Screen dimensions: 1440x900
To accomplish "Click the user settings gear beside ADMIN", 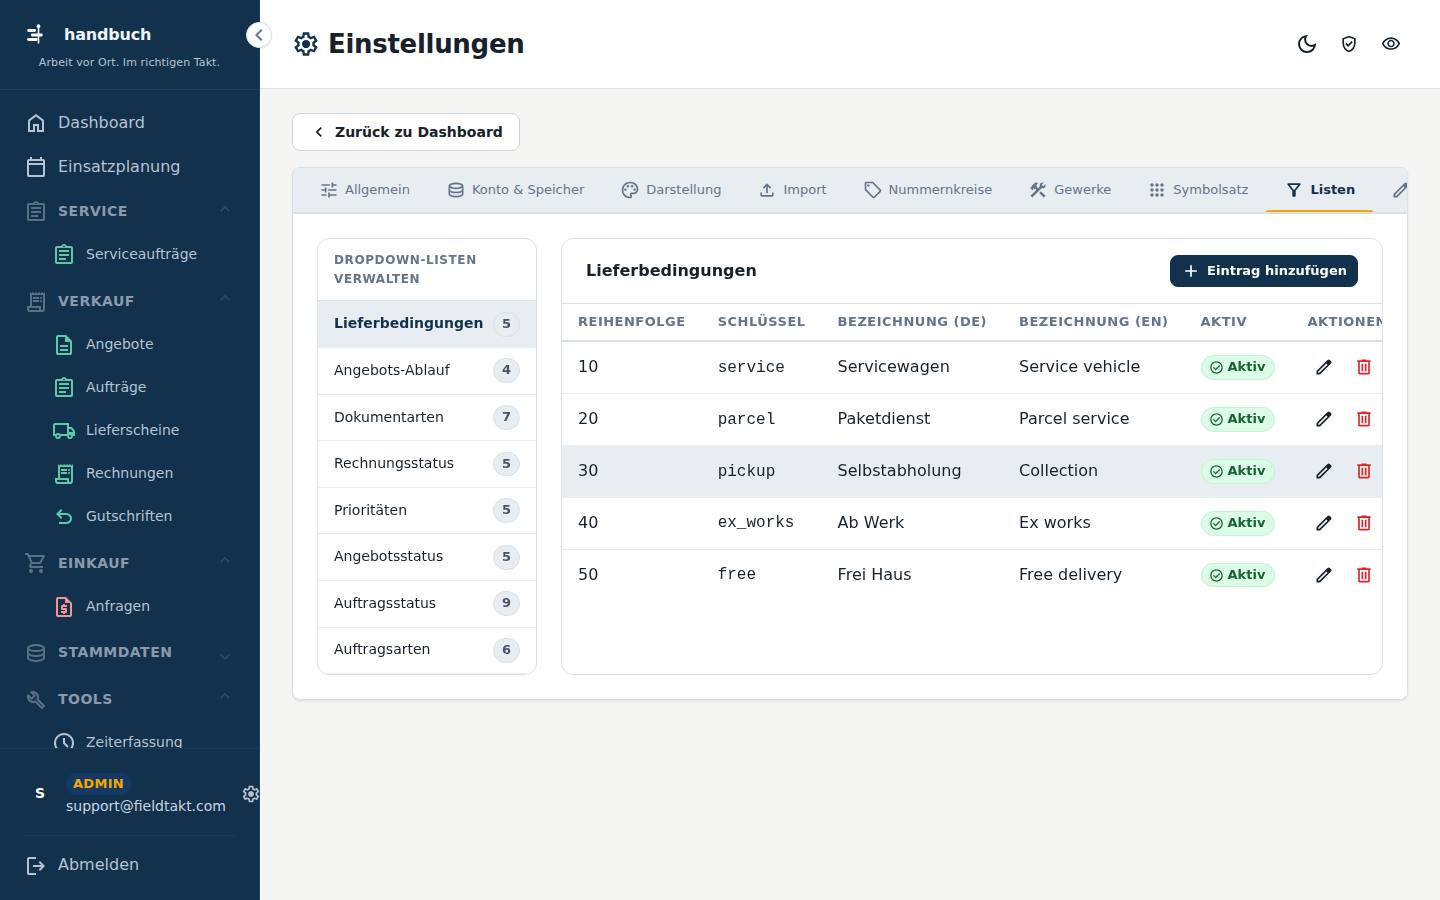I will coord(251,794).
